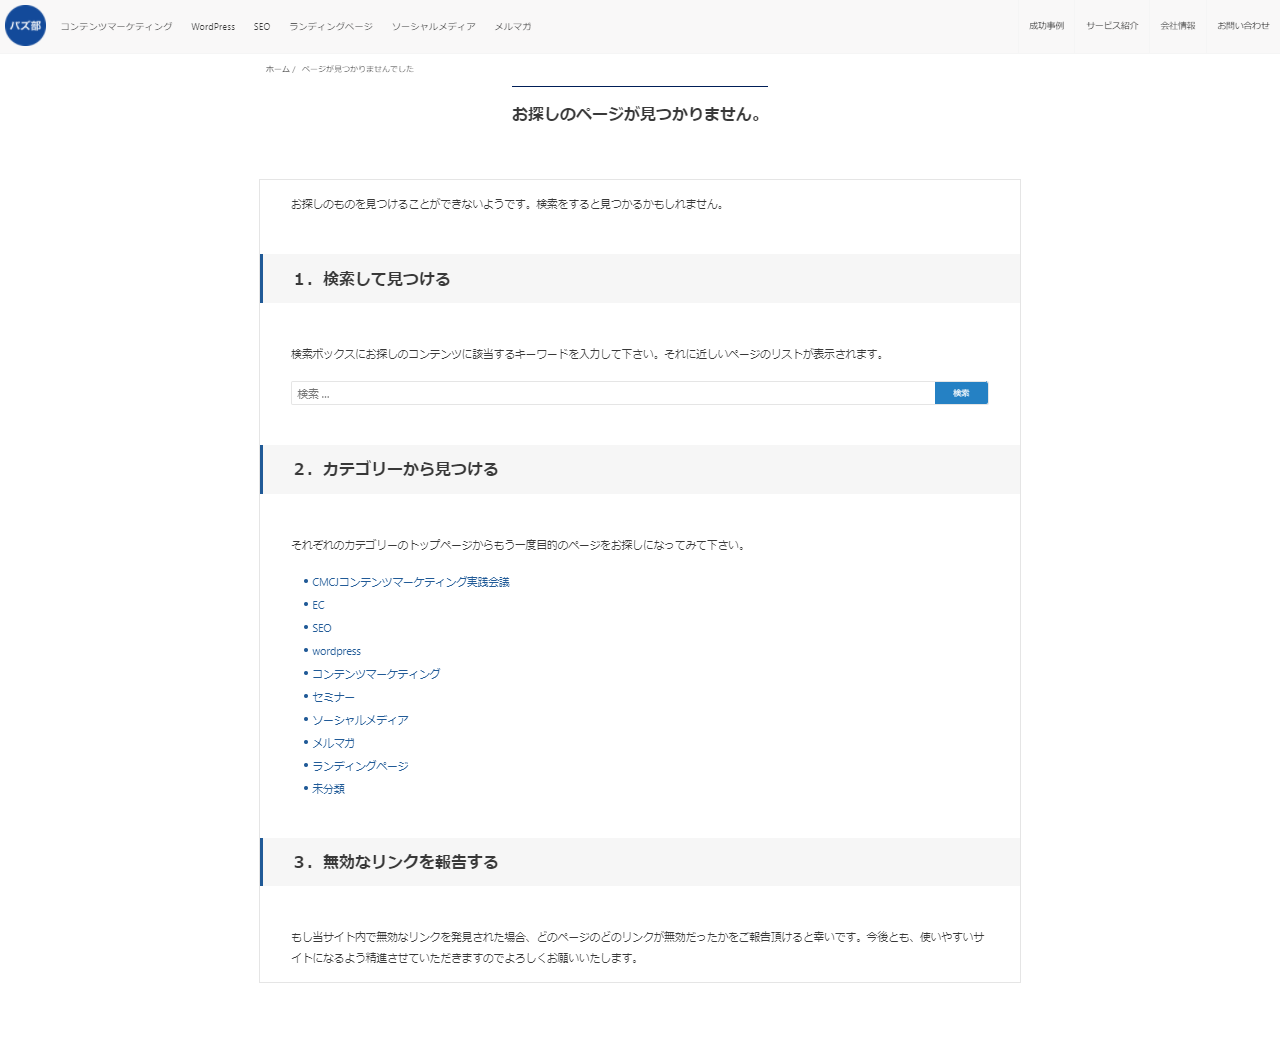Click the ホーム breadcrumb link
The width and height of the screenshot is (1280, 1038).
[277, 69]
